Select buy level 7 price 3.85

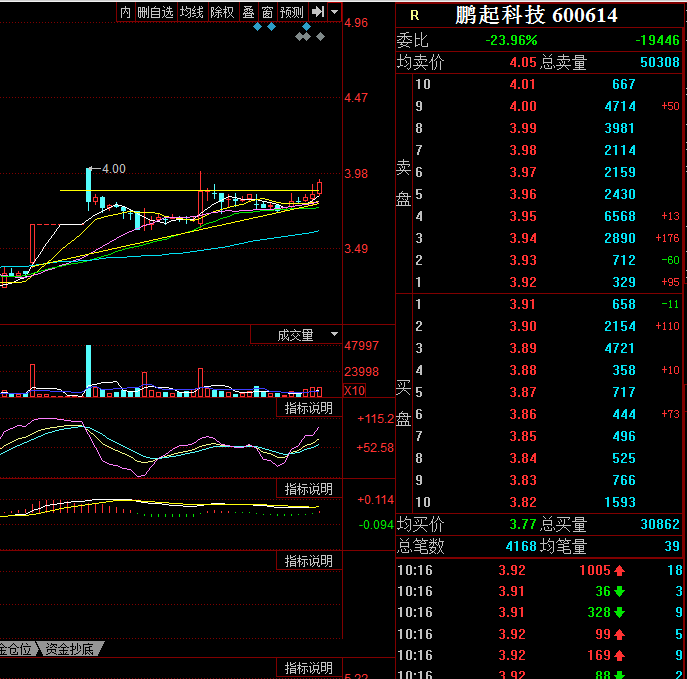click(523, 436)
